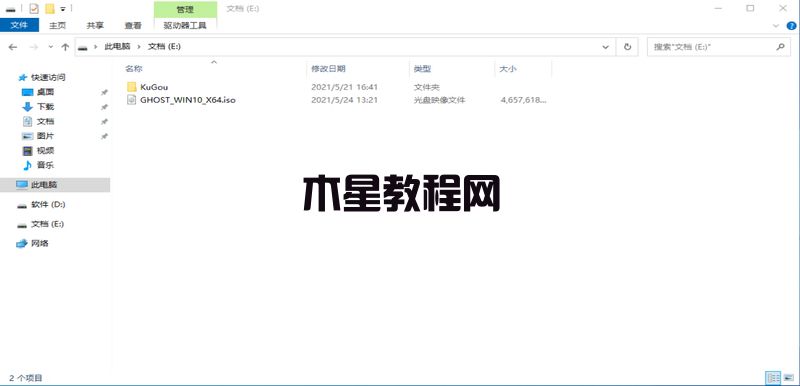Click the New folder quick access icon
This screenshot has width=800, height=386.
[49, 9]
